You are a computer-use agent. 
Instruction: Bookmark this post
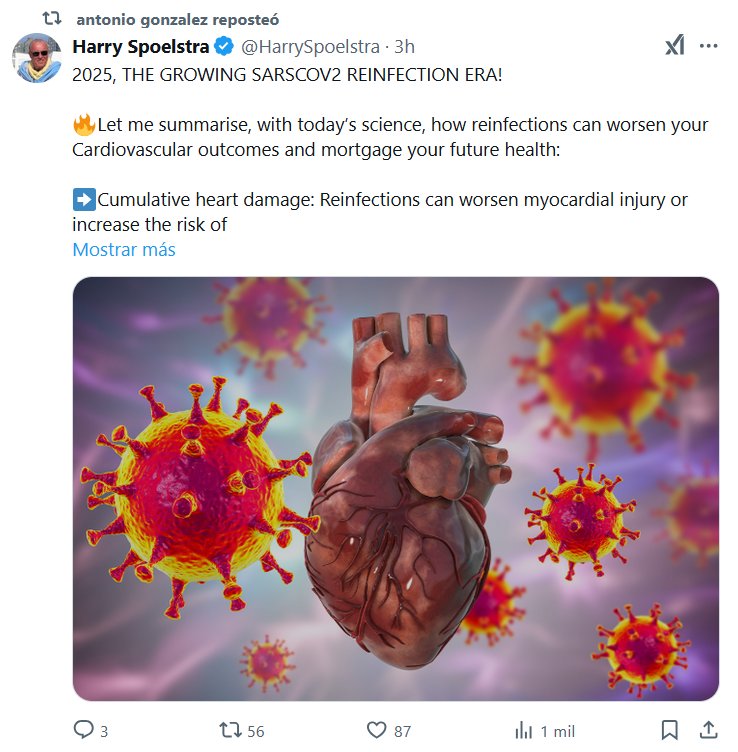(x=670, y=730)
